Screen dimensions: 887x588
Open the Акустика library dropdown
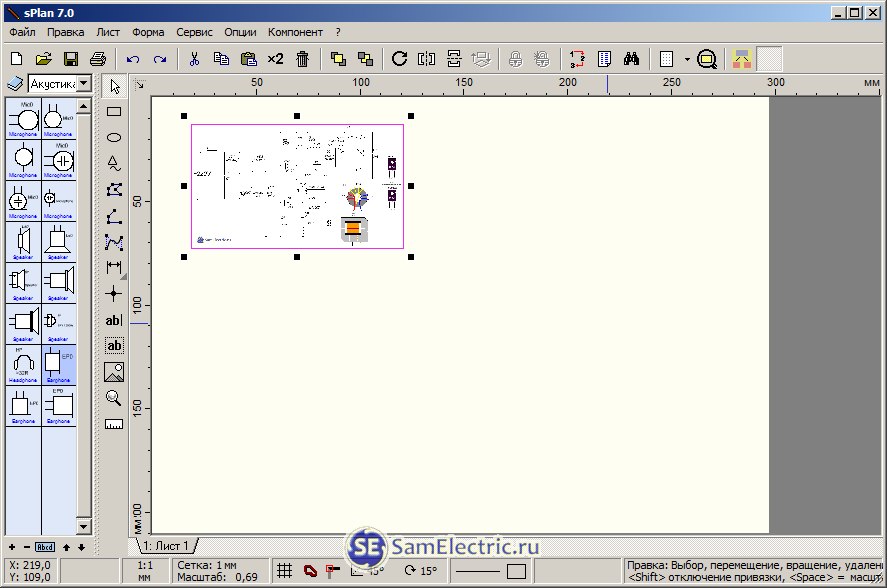pyautogui.click(x=84, y=84)
